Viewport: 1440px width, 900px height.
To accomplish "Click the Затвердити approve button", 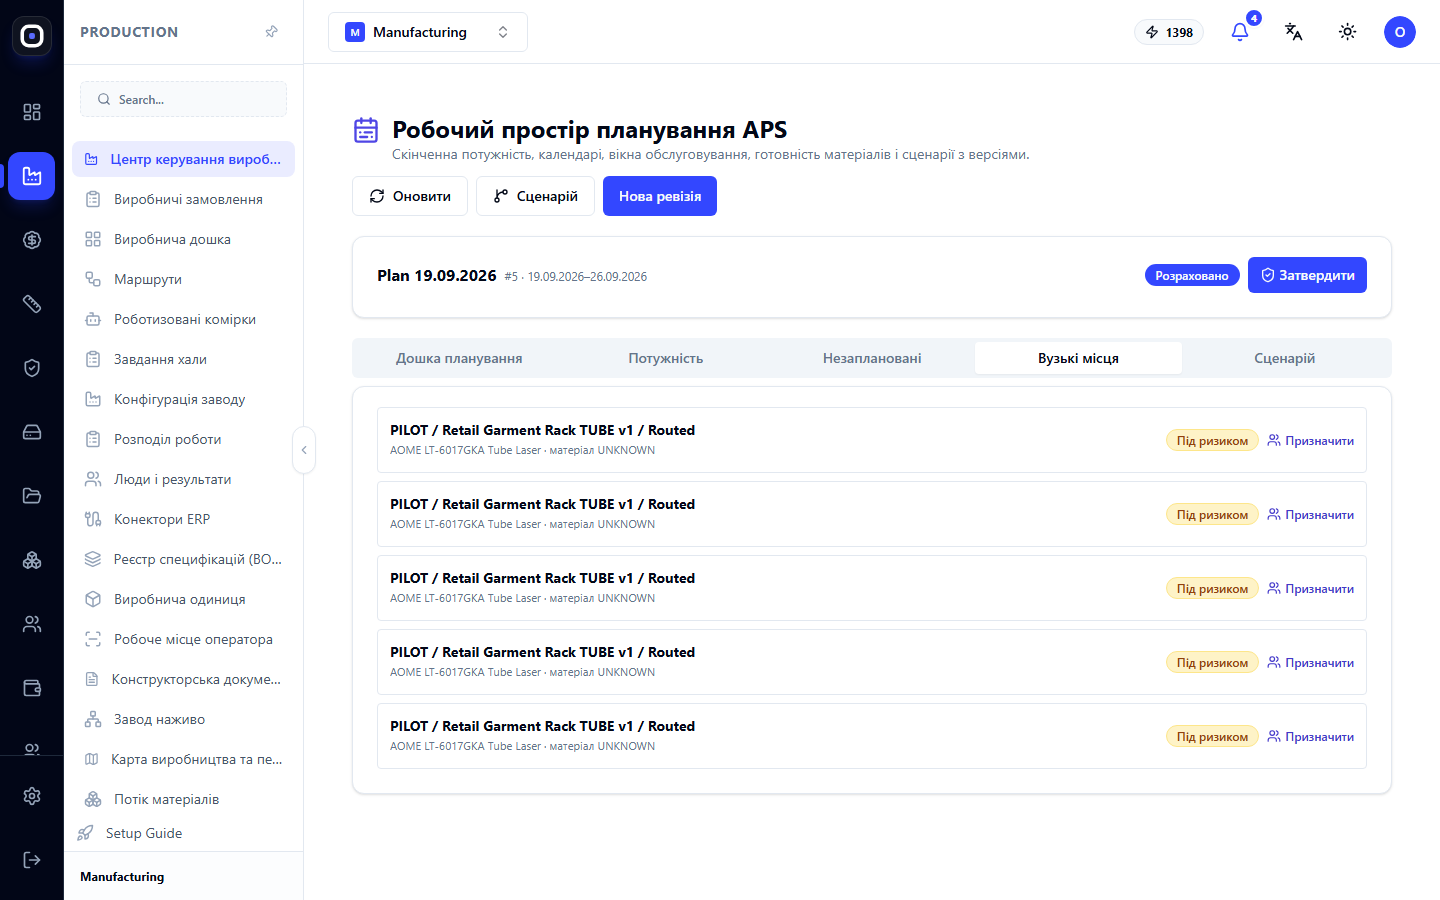I will [1307, 275].
